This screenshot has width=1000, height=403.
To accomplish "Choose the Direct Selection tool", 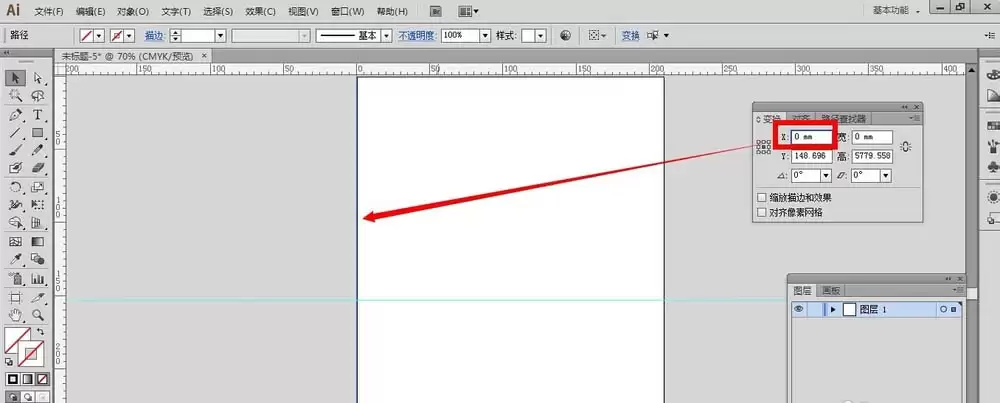I will click(38, 78).
